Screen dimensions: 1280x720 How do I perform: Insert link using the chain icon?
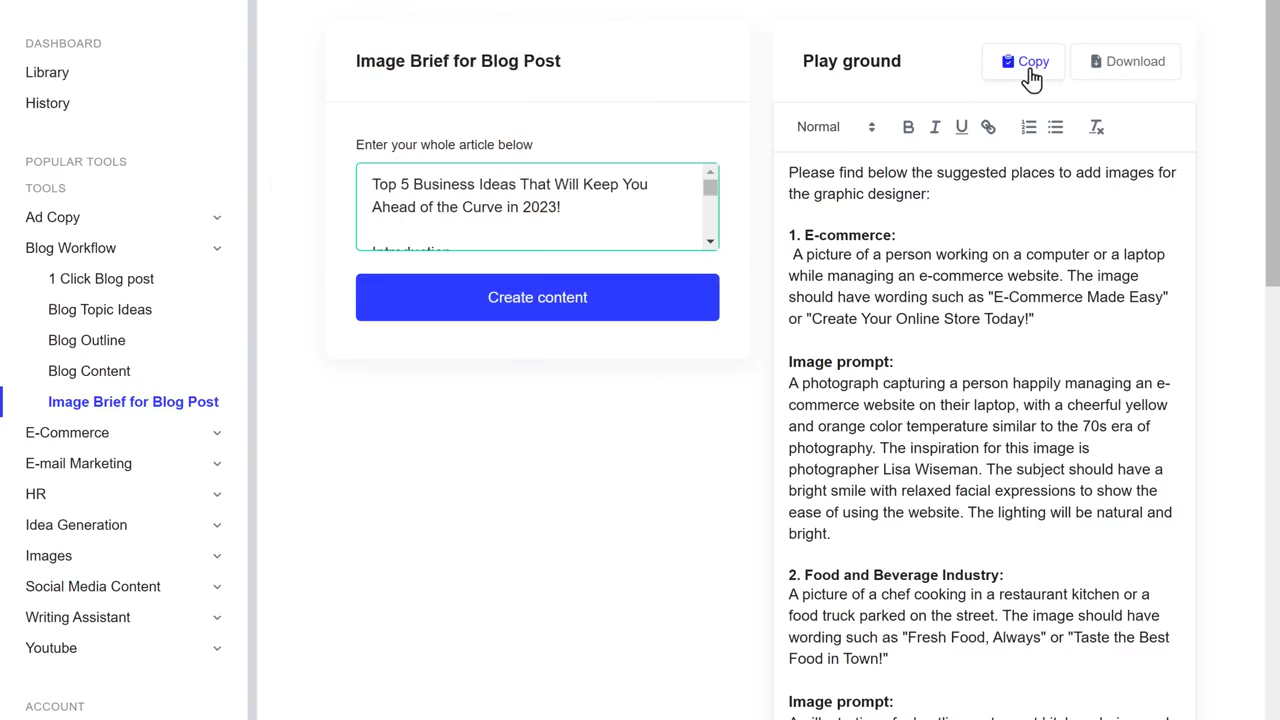tap(988, 127)
